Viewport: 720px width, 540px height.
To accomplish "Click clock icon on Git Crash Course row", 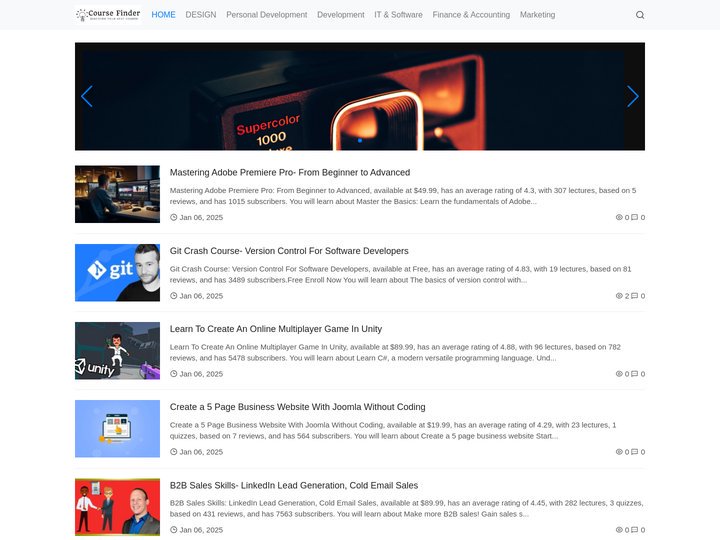I will click(174, 296).
